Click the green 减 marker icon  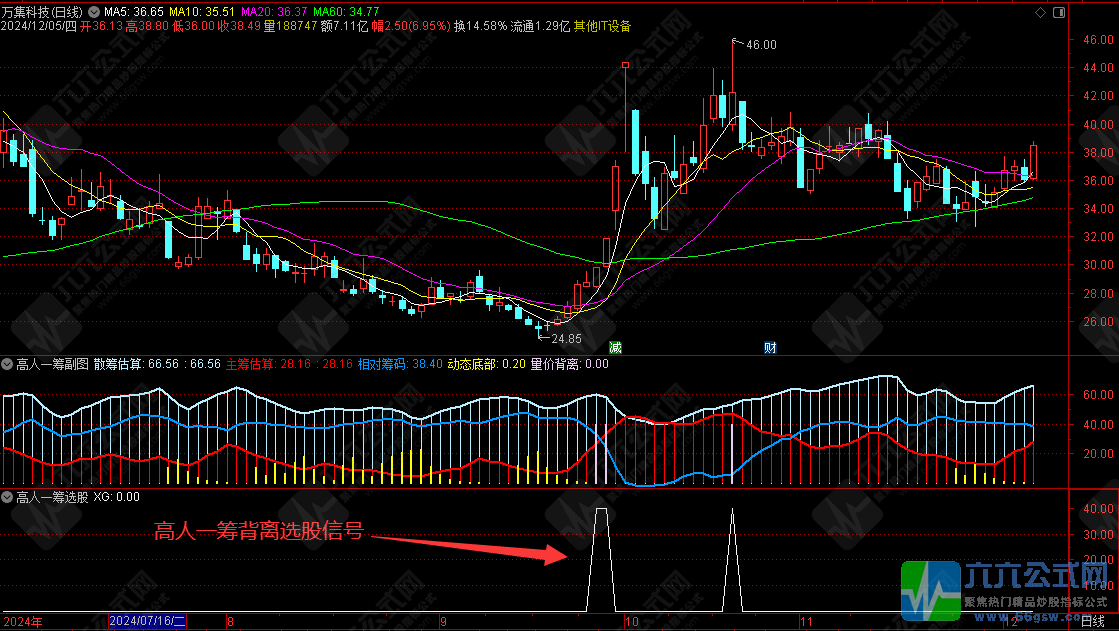click(x=615, y=347)
